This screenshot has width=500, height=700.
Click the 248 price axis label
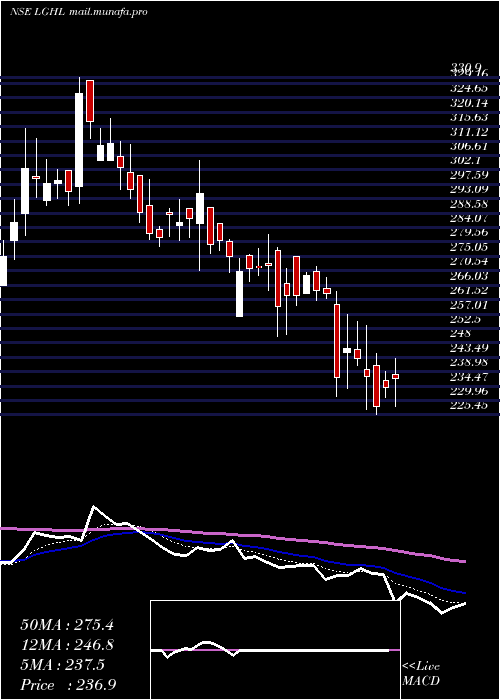point(461,333)
